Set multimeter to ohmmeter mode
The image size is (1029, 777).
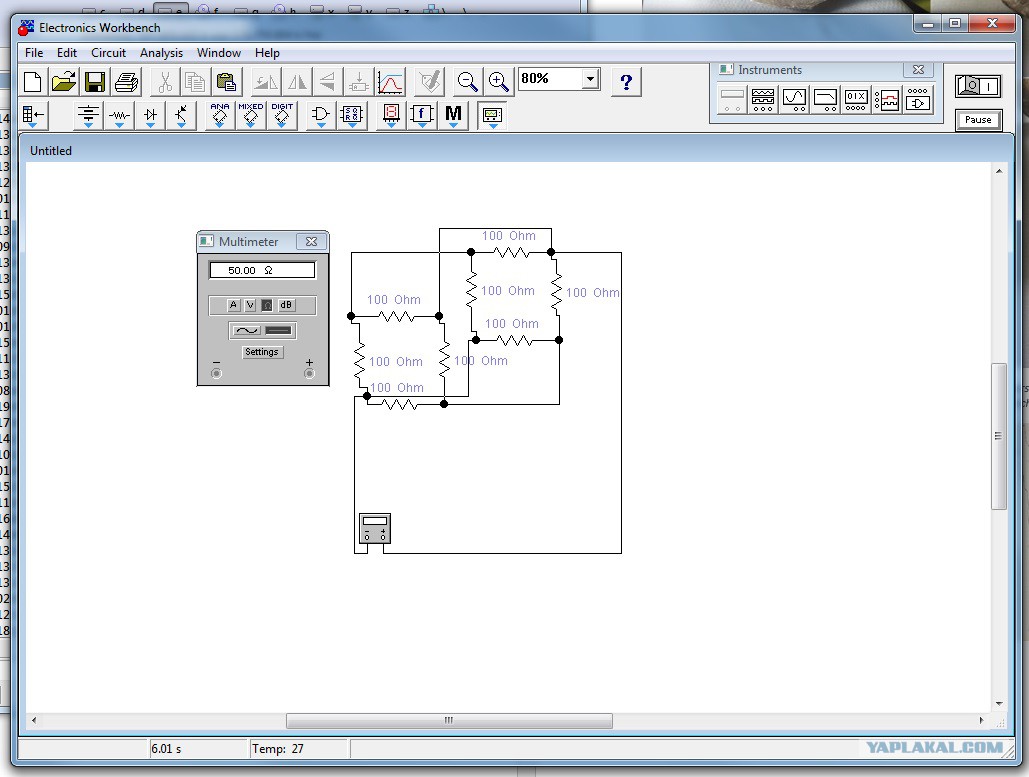(267, 305)
